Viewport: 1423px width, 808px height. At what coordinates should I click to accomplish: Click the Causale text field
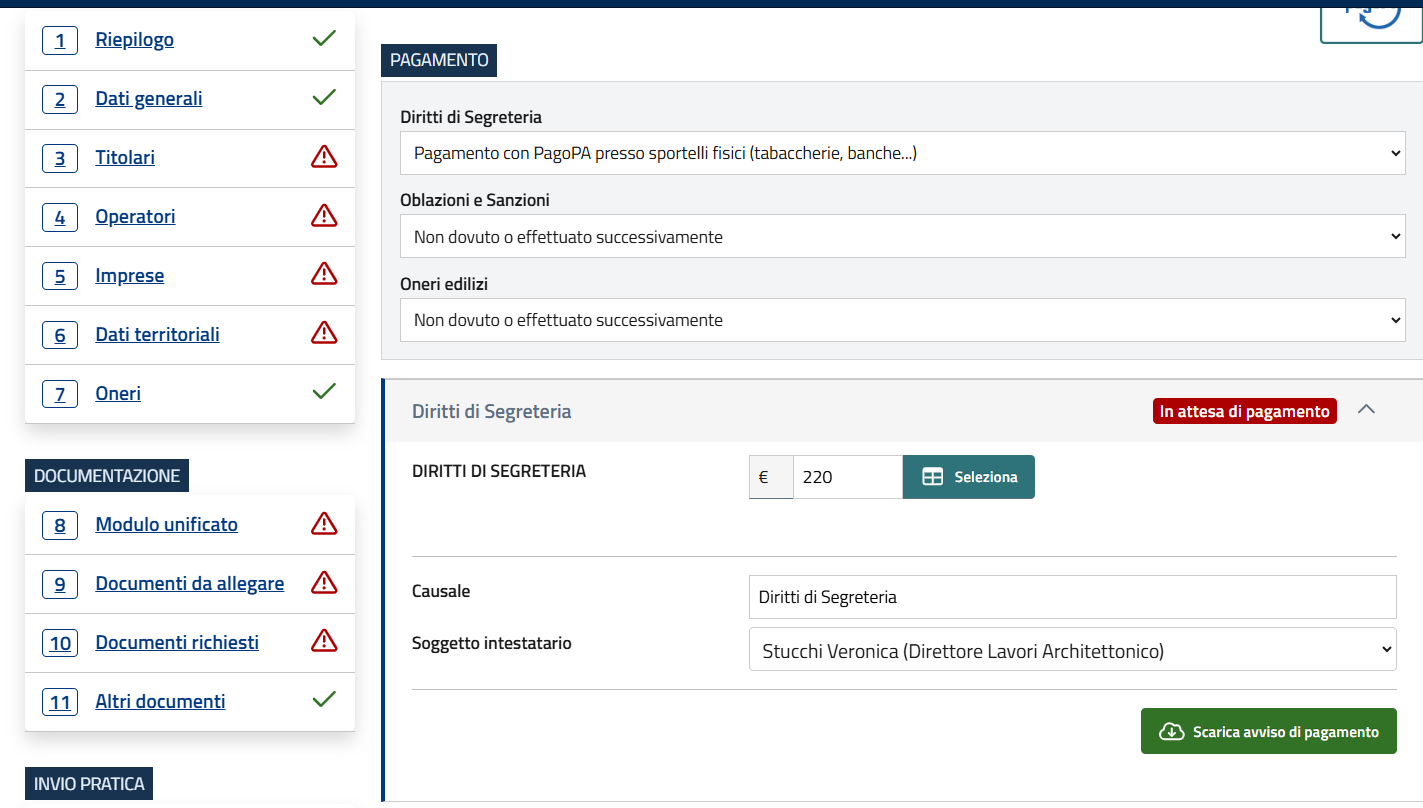tap(1072, 597)
